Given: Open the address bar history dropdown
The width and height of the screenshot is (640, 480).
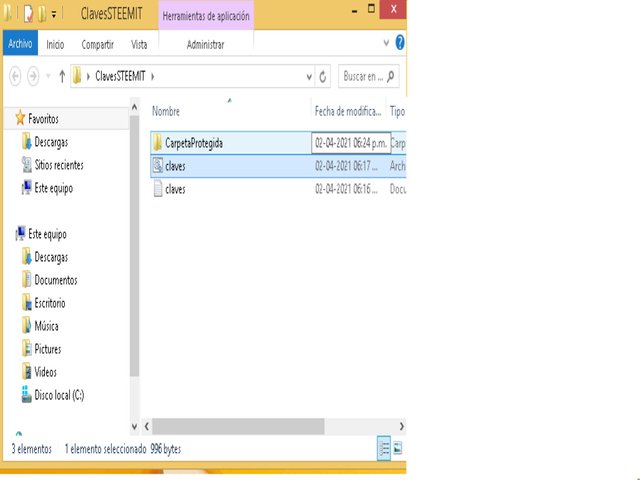Looking at the screenshot, I should click(309, 77).
